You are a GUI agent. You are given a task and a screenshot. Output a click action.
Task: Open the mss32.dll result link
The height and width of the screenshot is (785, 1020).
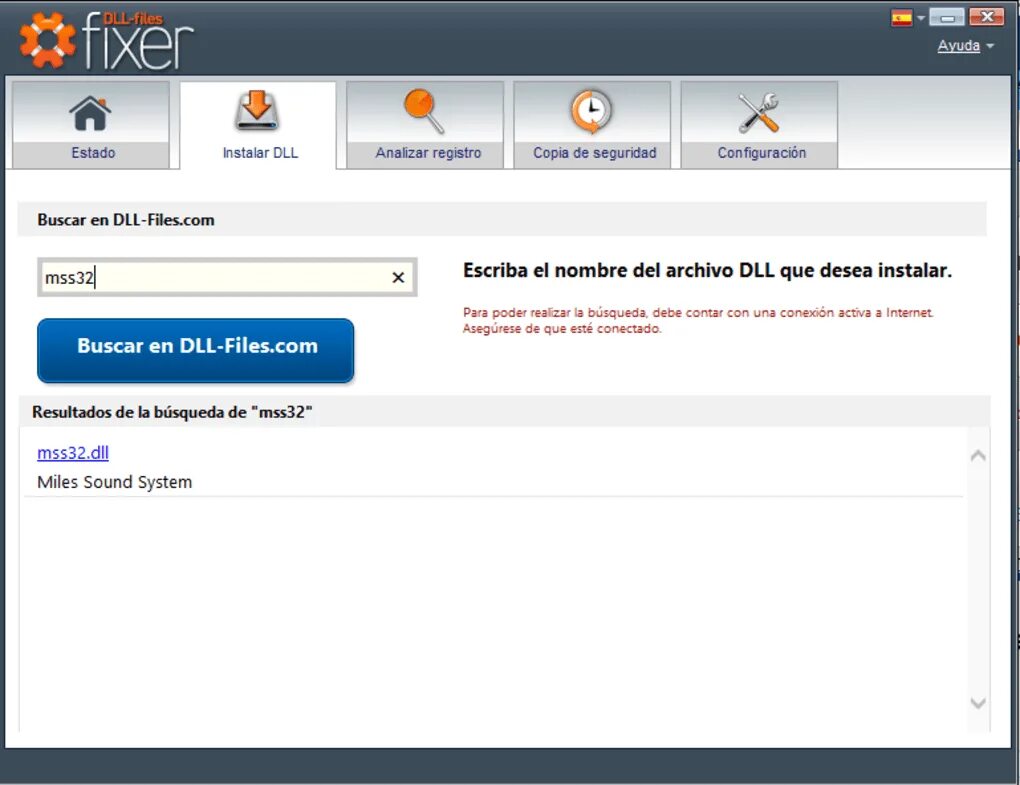click(73, 453)
